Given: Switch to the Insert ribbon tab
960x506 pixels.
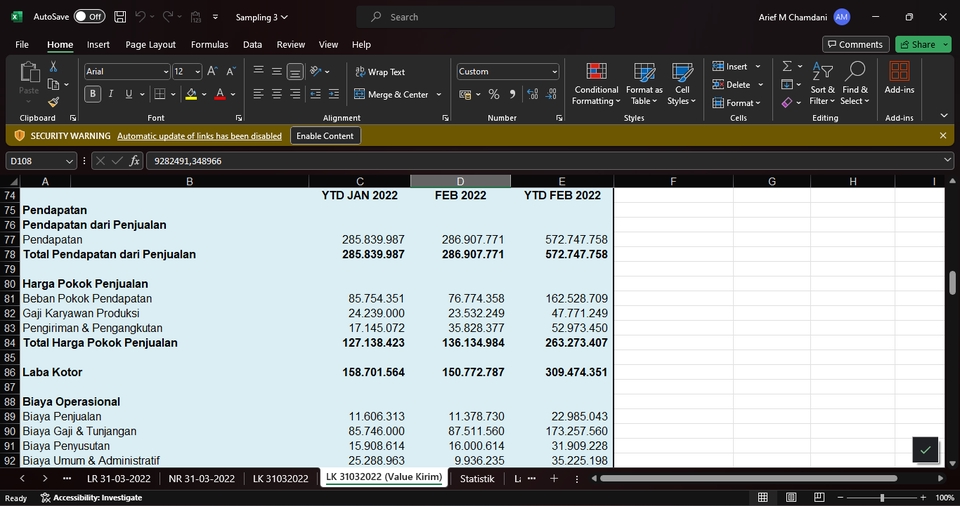Looking at the screenshot, I should 98,44.
